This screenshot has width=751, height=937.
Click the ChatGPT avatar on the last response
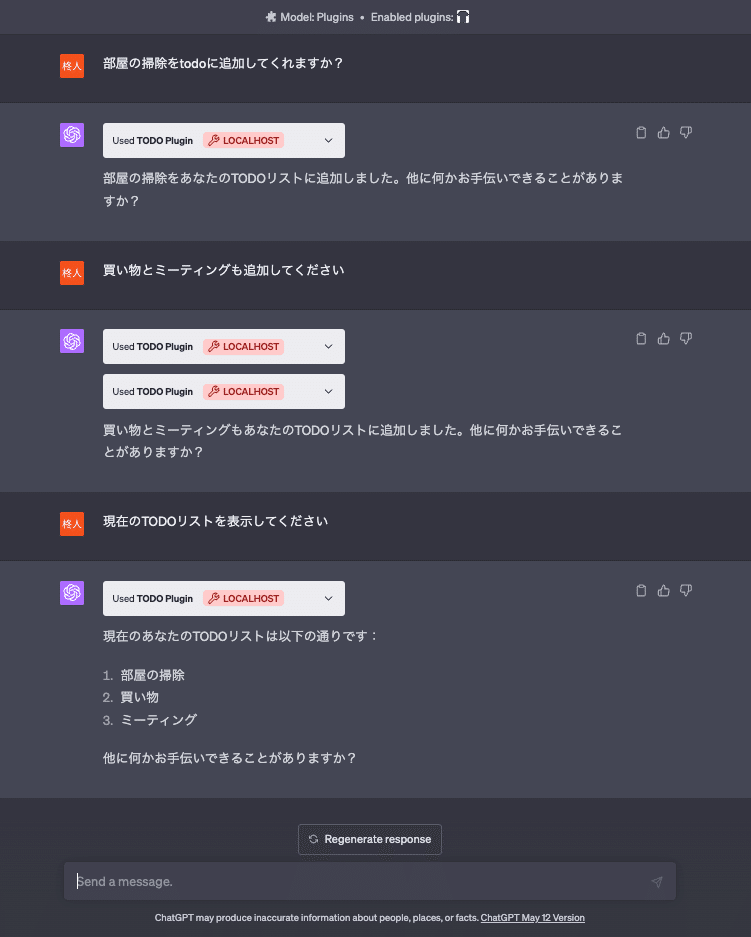[72, 593]
